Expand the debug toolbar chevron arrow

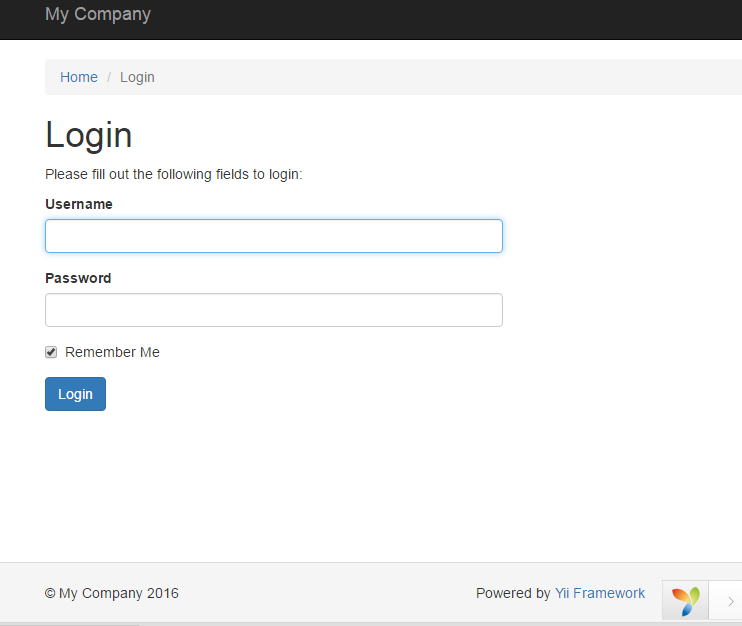(730, 601)
